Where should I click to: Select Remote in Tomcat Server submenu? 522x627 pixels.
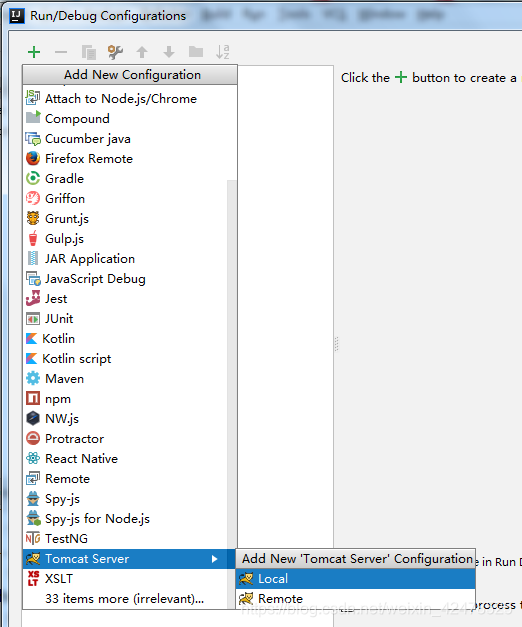click(355, 599)
